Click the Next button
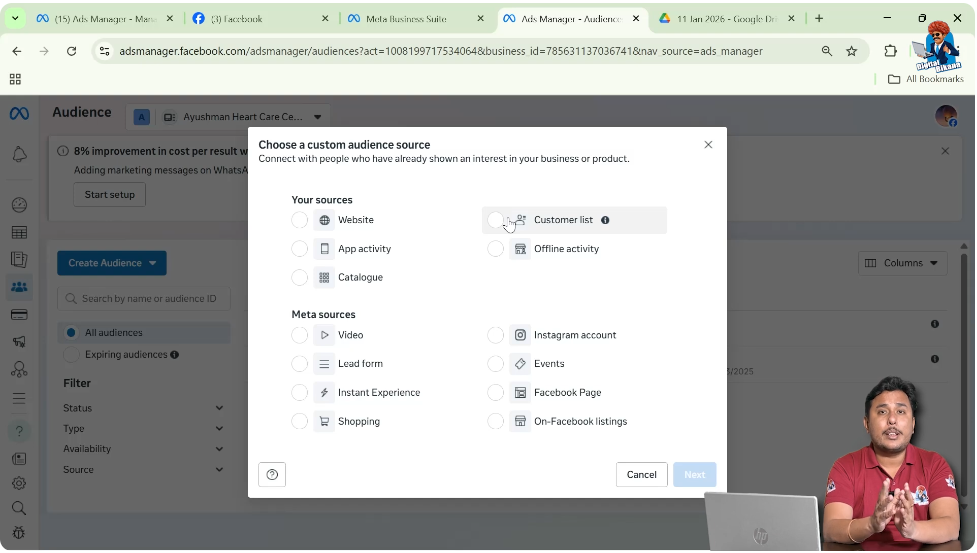 tap(695, 475)
